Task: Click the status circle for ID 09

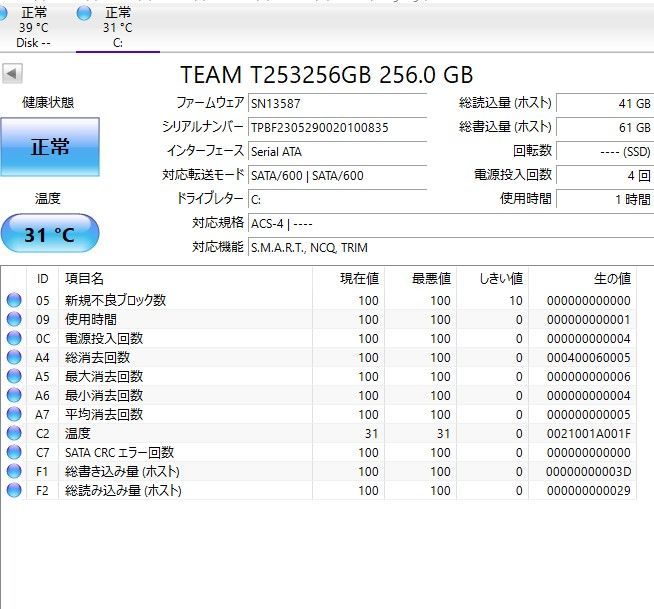Action: point(14,319)
